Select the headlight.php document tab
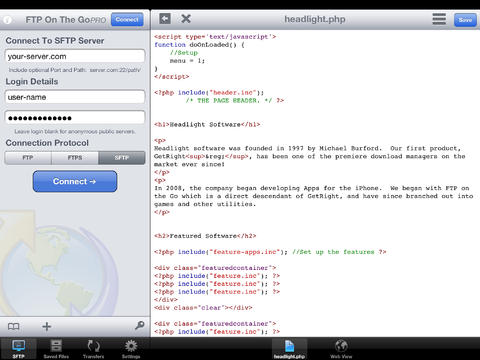Viewport: 480px width, 360px height. 289,349
